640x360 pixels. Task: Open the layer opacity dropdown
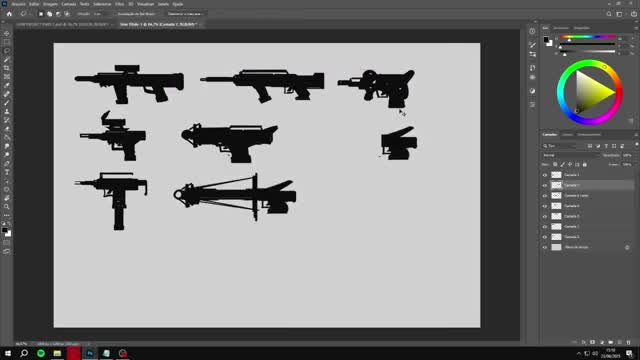pos(628,156)
